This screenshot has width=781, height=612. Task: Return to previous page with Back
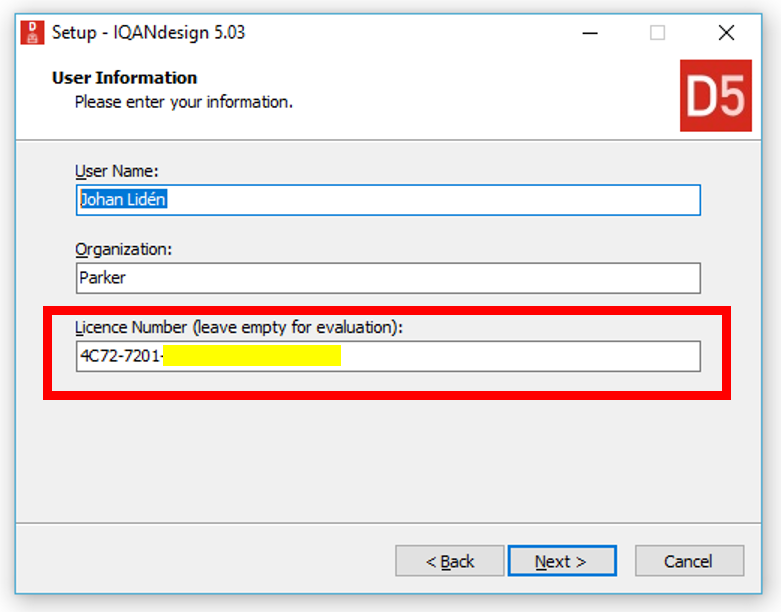click(x=450, y=561)
